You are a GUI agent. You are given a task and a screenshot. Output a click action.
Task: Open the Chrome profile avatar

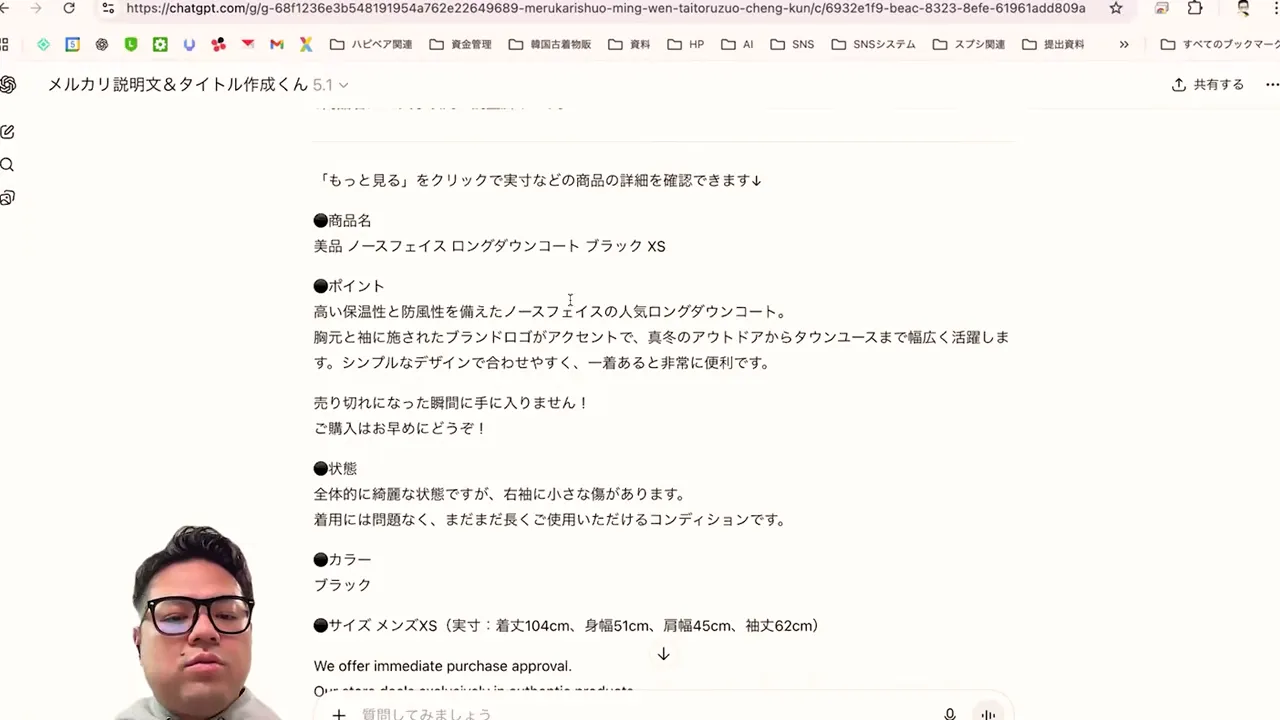click(1243, 8)
